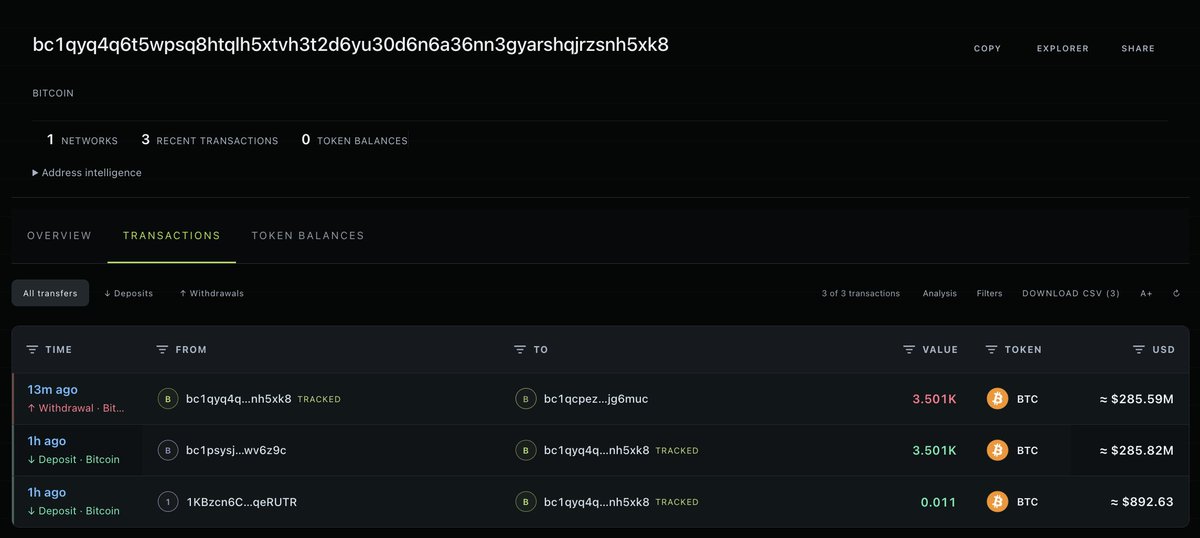Click the USD column filter icon
Image resolution: width=1200 pixels, height=538 pixels.
1139,350
